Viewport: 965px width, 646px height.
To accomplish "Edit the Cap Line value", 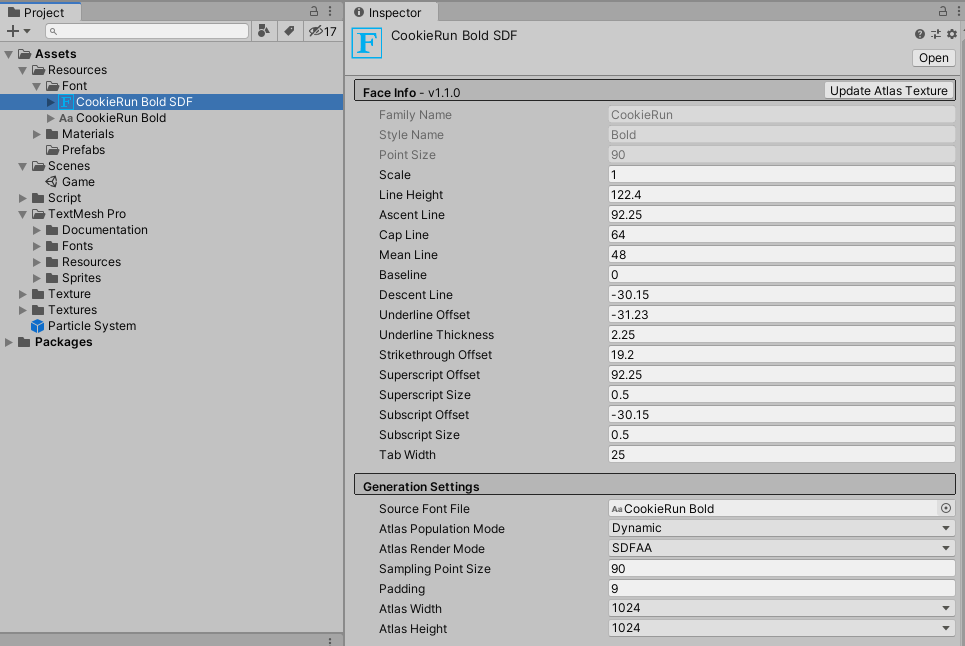I will 782,234.
